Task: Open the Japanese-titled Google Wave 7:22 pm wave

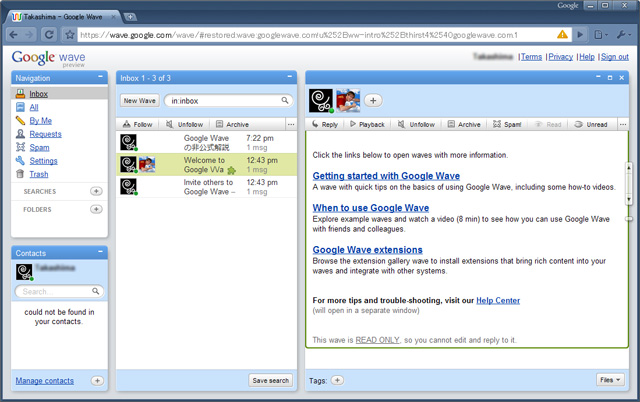Action: (206, 142)
